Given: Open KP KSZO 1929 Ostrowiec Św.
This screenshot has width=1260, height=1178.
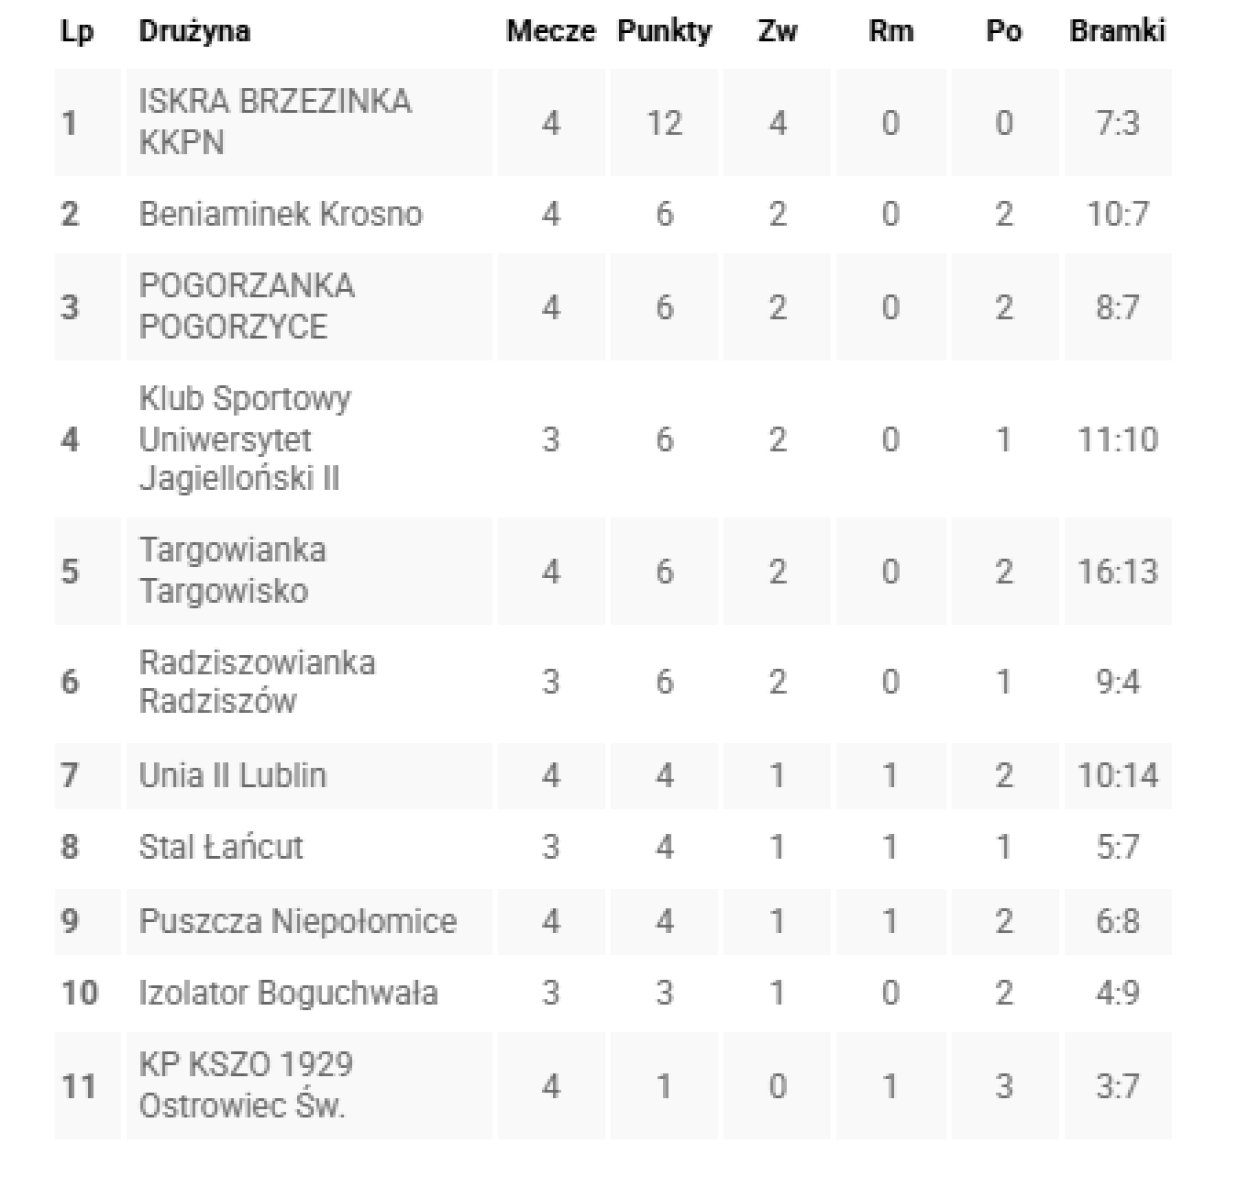Looking at the screenshot, I should click(245, 1085).
